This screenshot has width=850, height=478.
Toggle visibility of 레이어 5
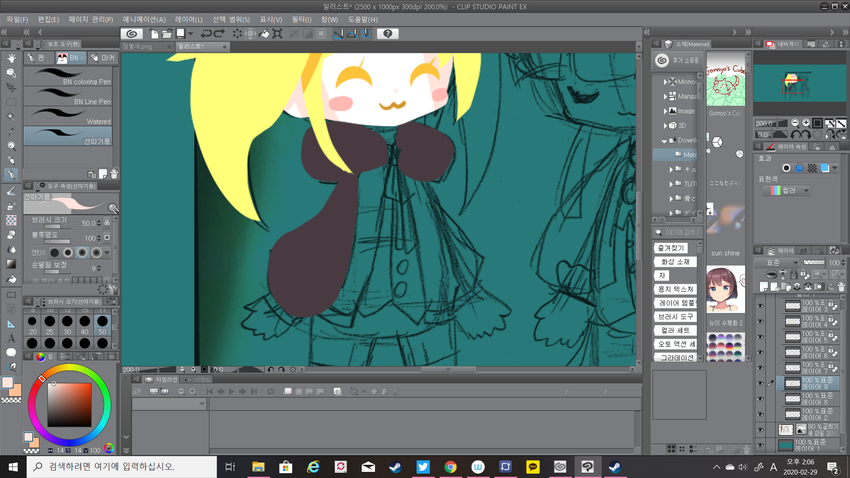point(760,337)
